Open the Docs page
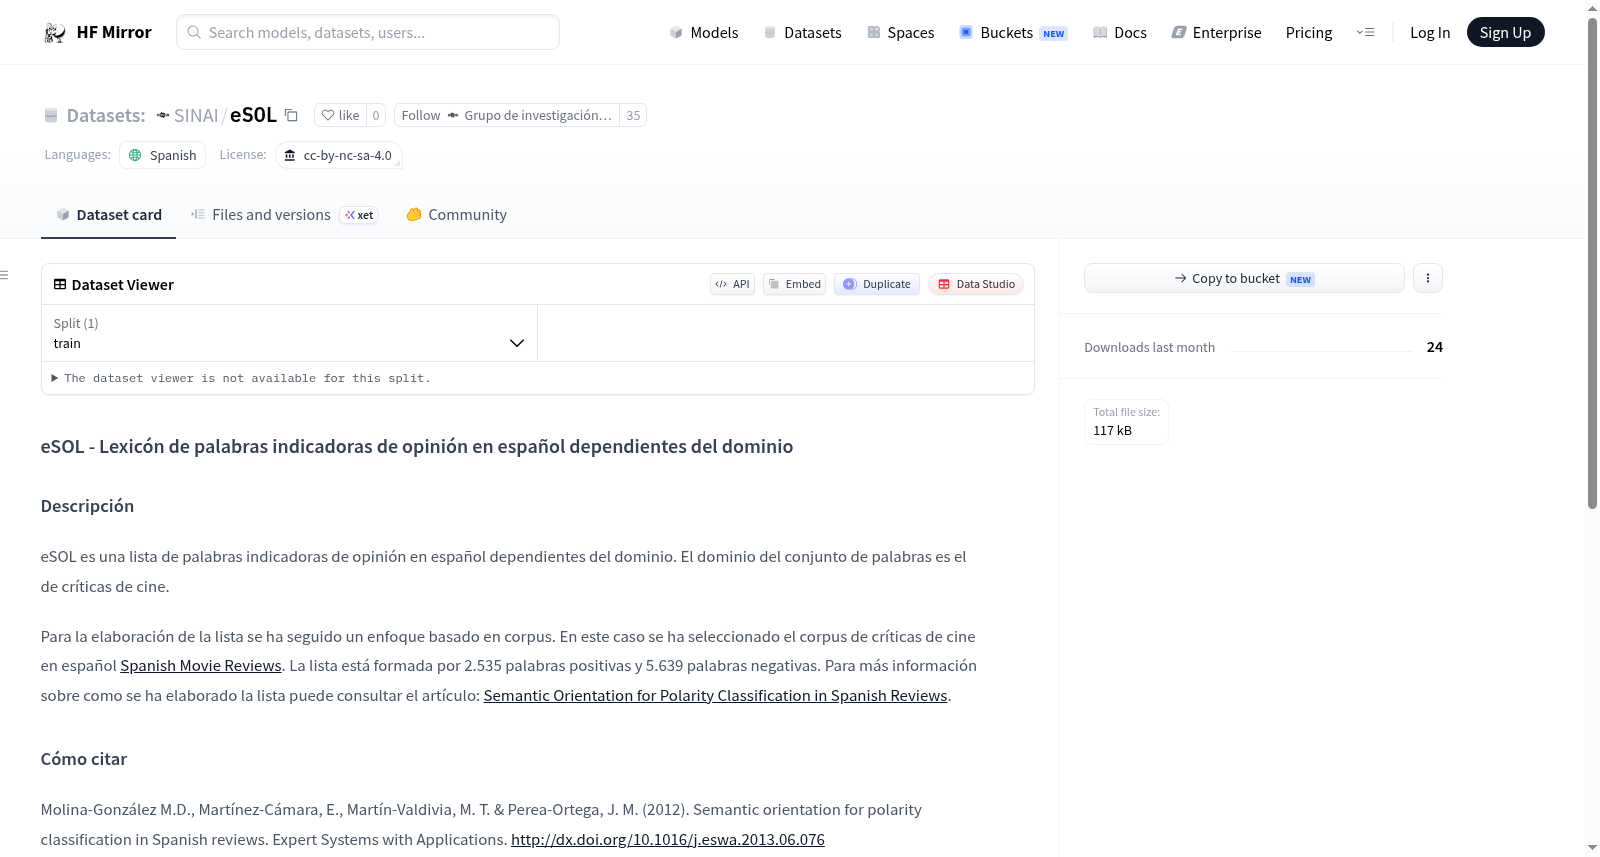 click(x=1120, y=33)
